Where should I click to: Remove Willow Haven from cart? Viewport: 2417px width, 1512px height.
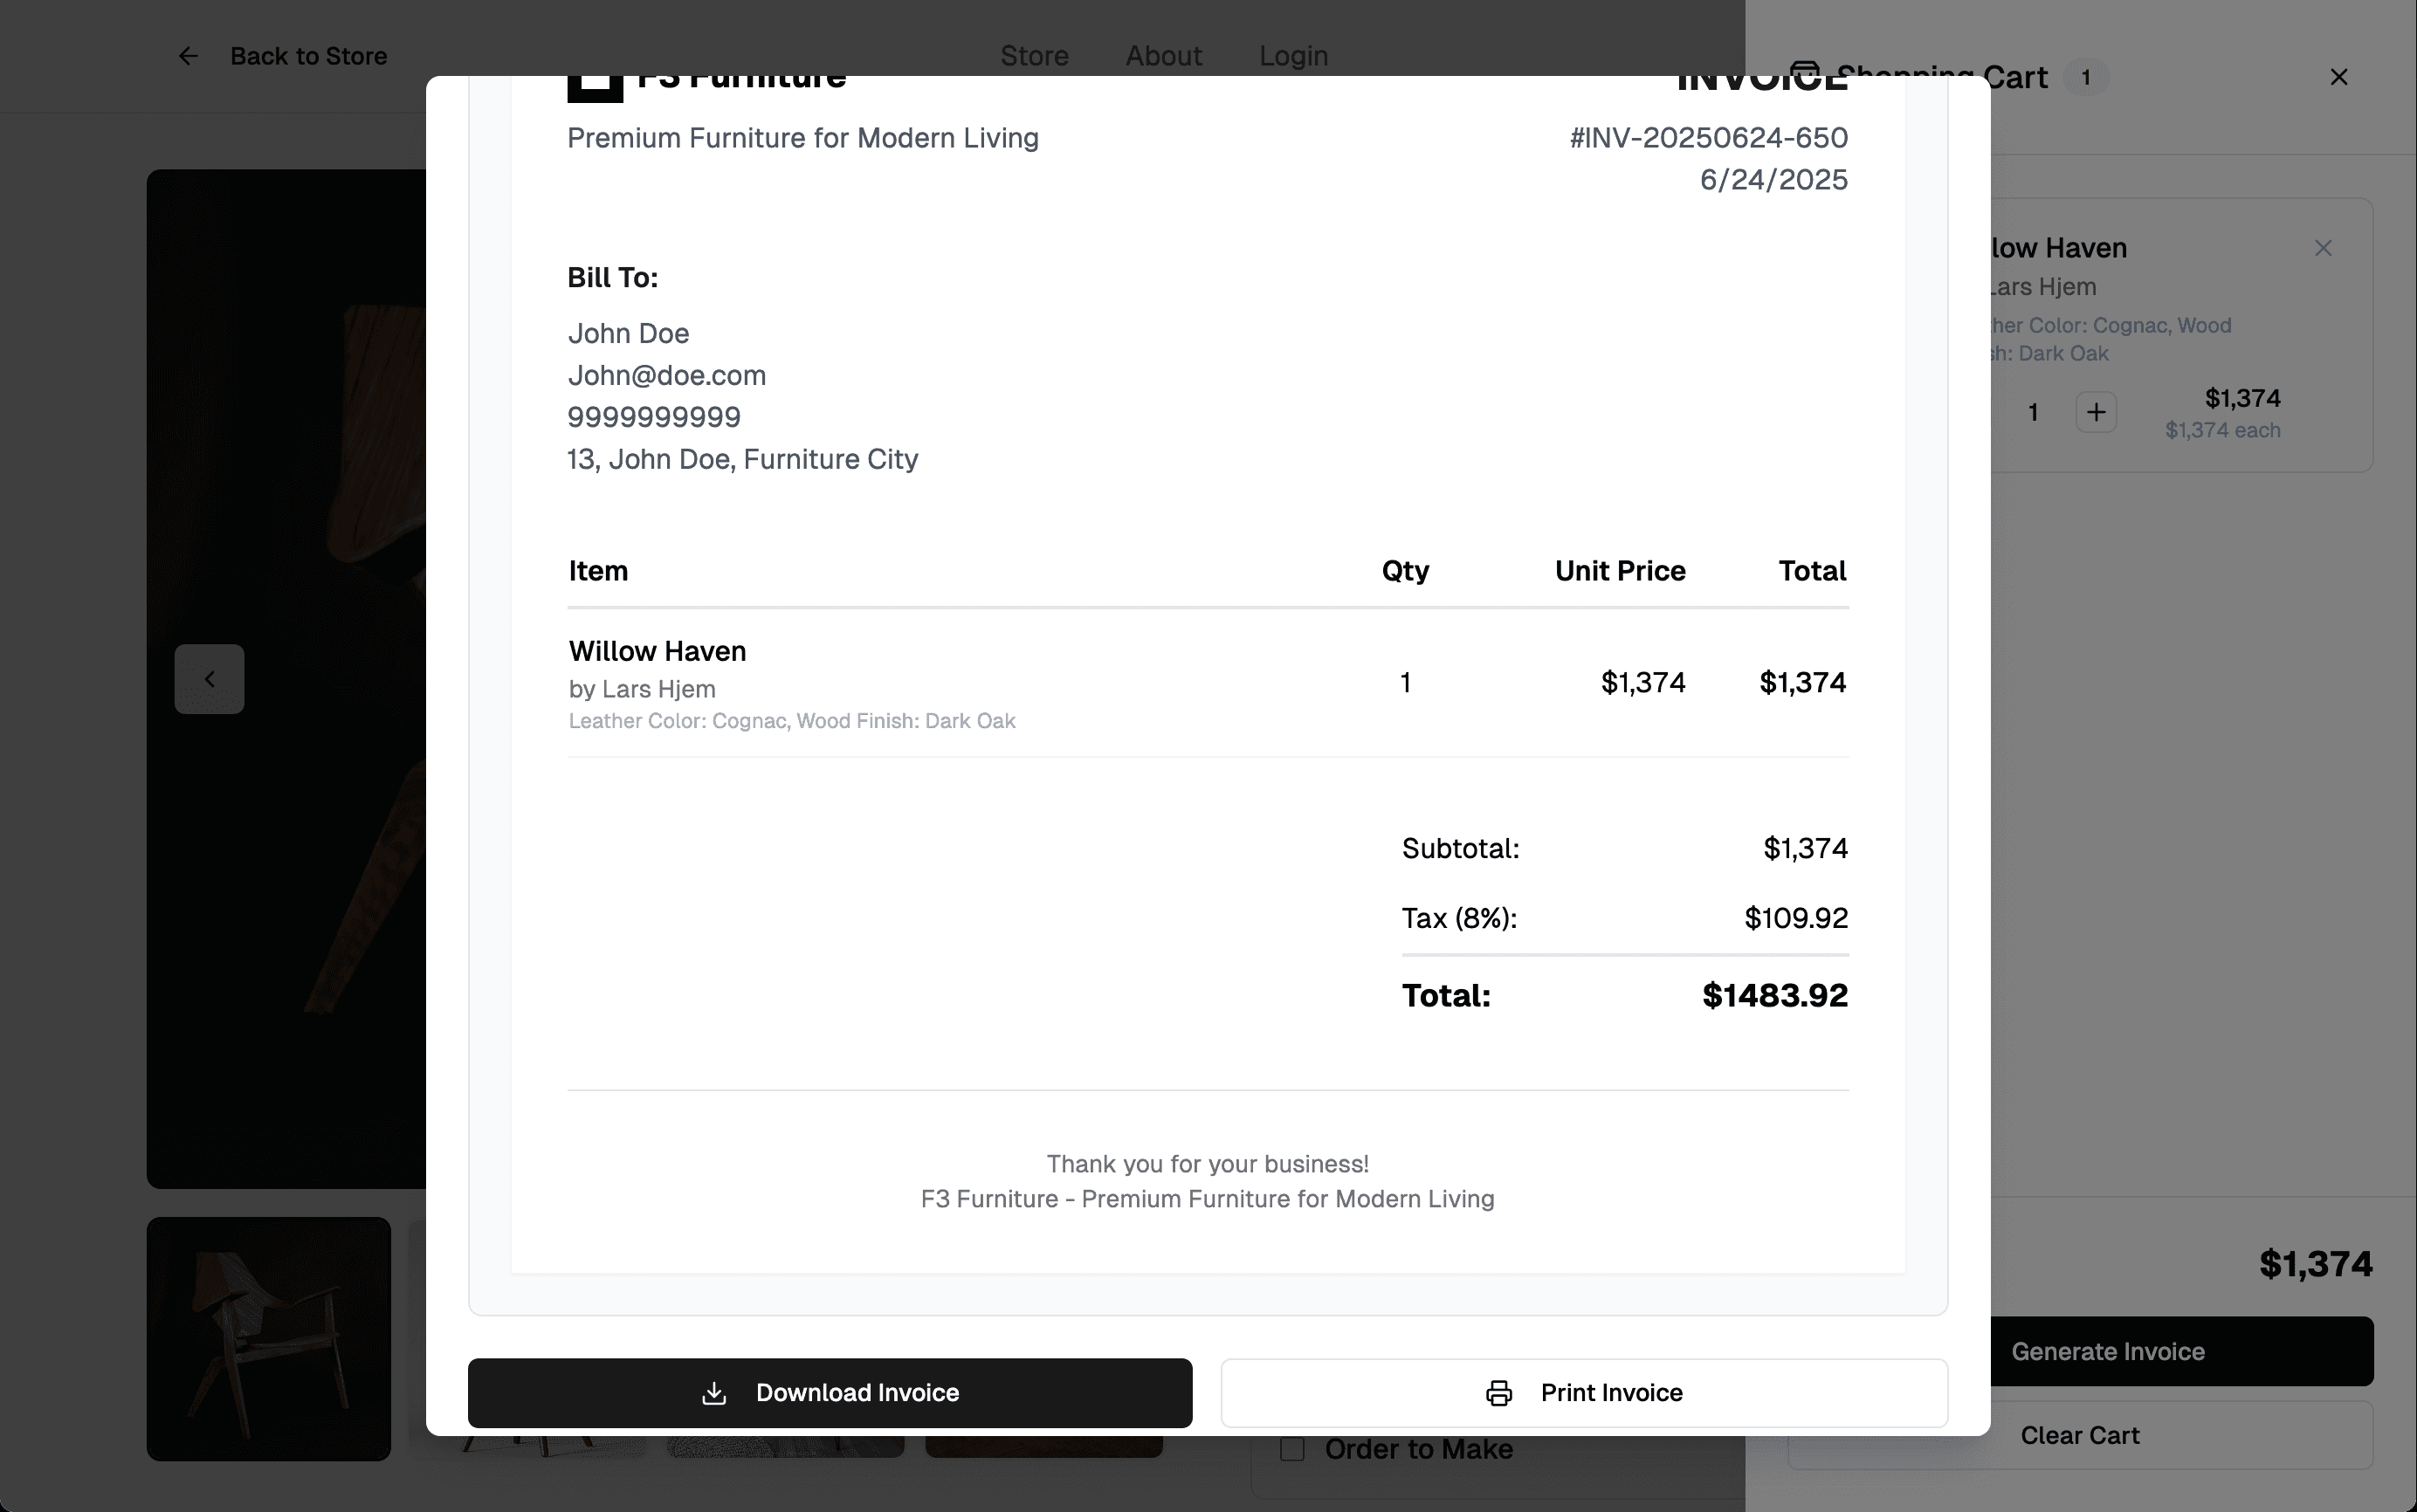tap(2323, 248)
